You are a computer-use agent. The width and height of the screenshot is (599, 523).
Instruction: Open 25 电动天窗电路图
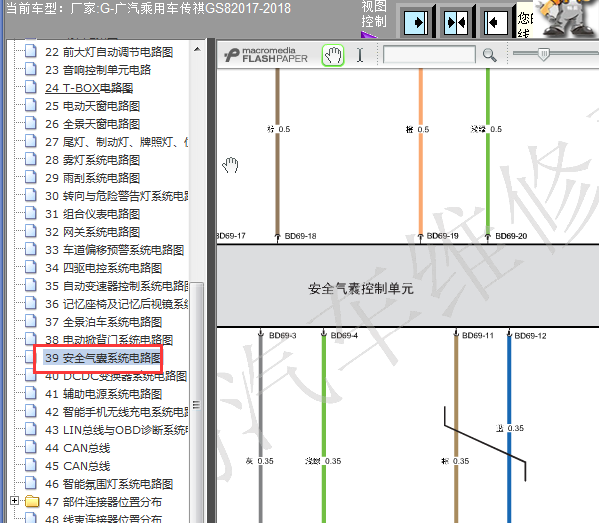[x=92, y=106]
